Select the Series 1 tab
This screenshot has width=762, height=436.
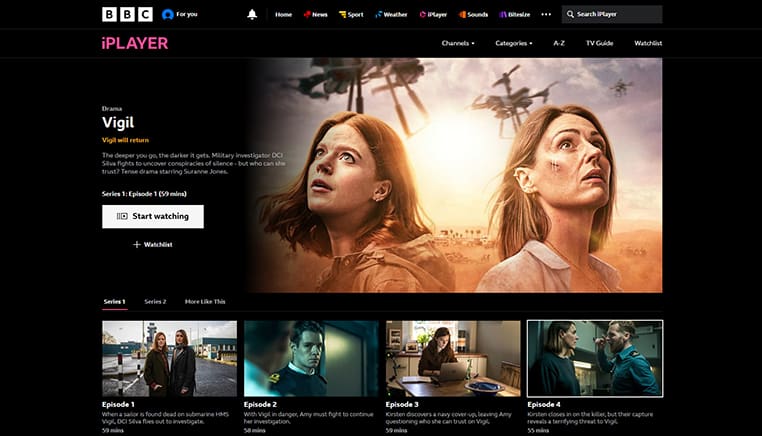114,301
